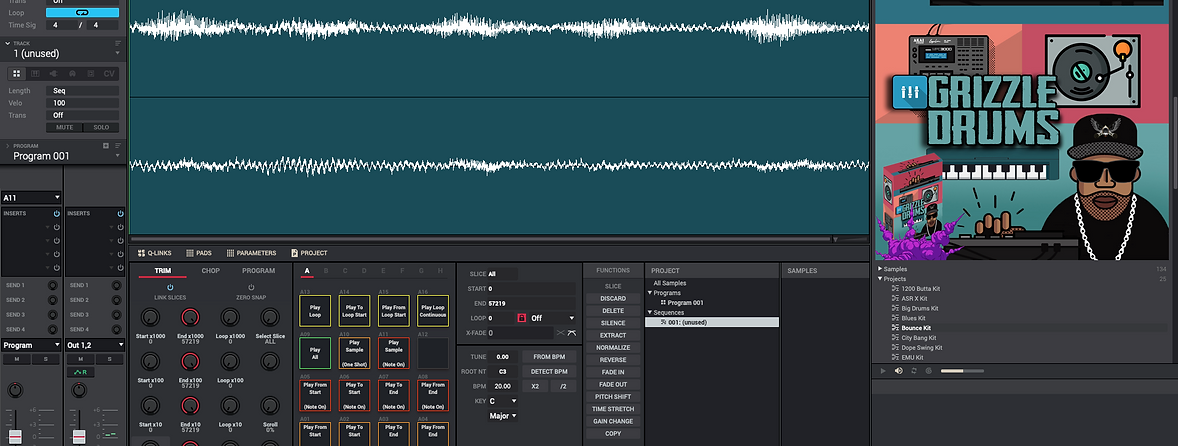Select the keygroup track type icon

point(35,74)
